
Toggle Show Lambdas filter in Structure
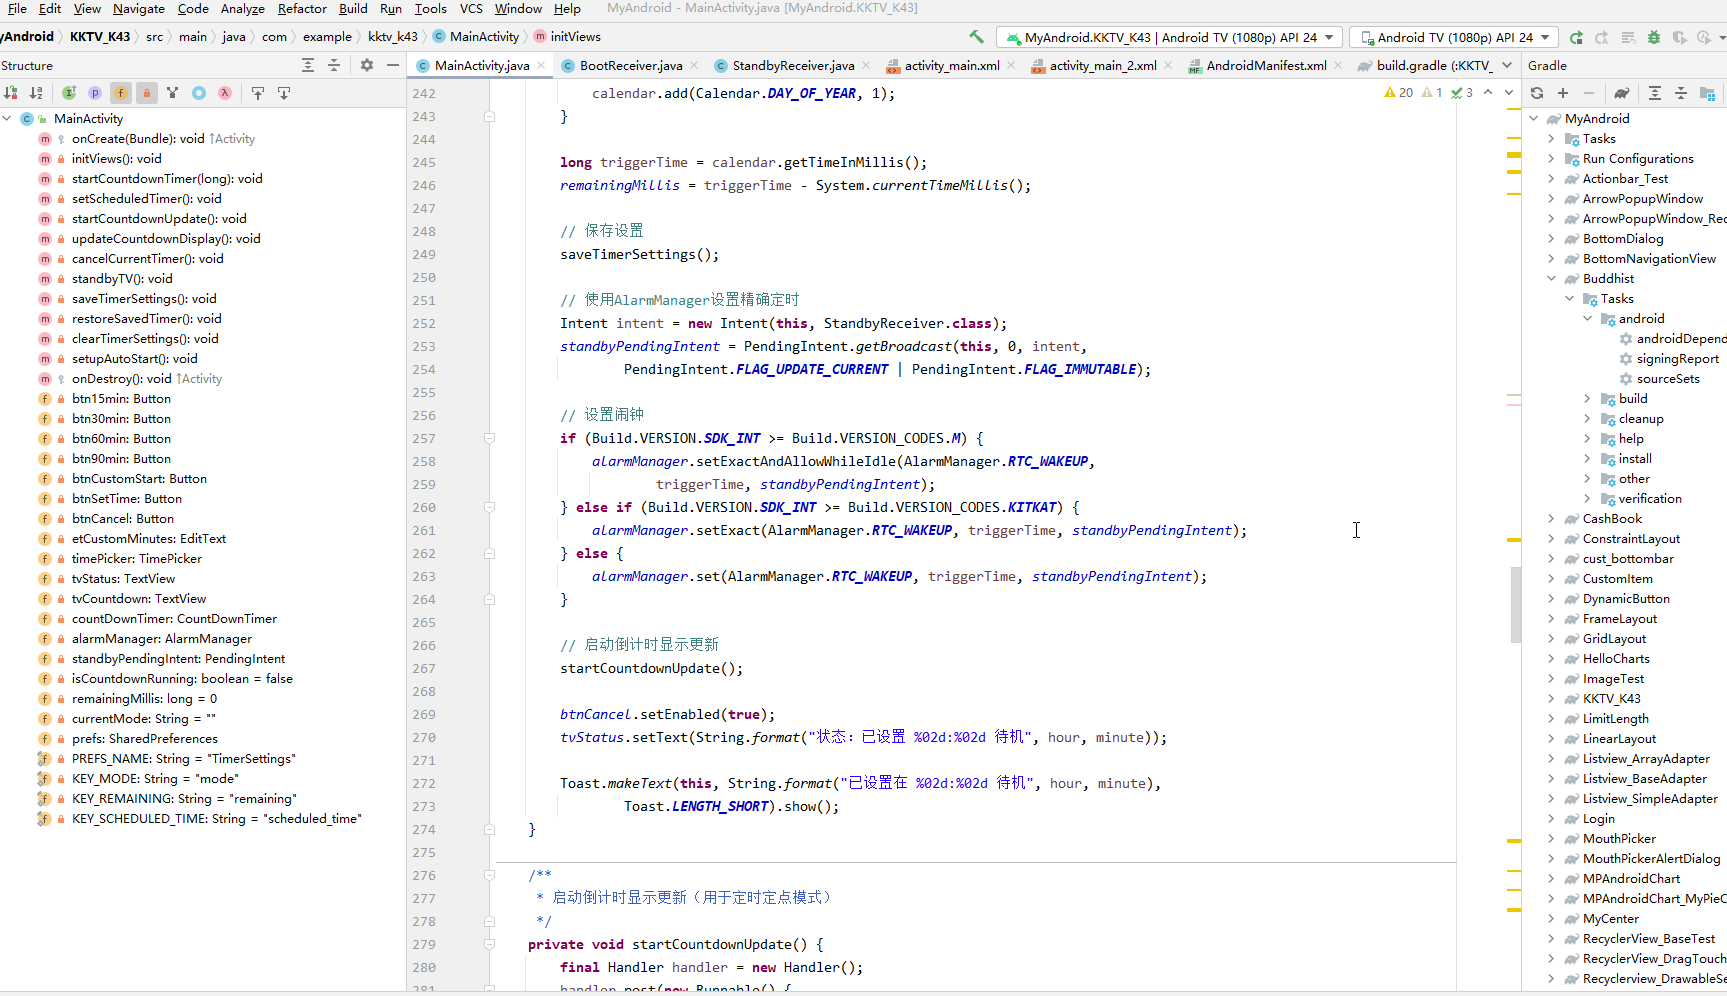tap(225, 93)
